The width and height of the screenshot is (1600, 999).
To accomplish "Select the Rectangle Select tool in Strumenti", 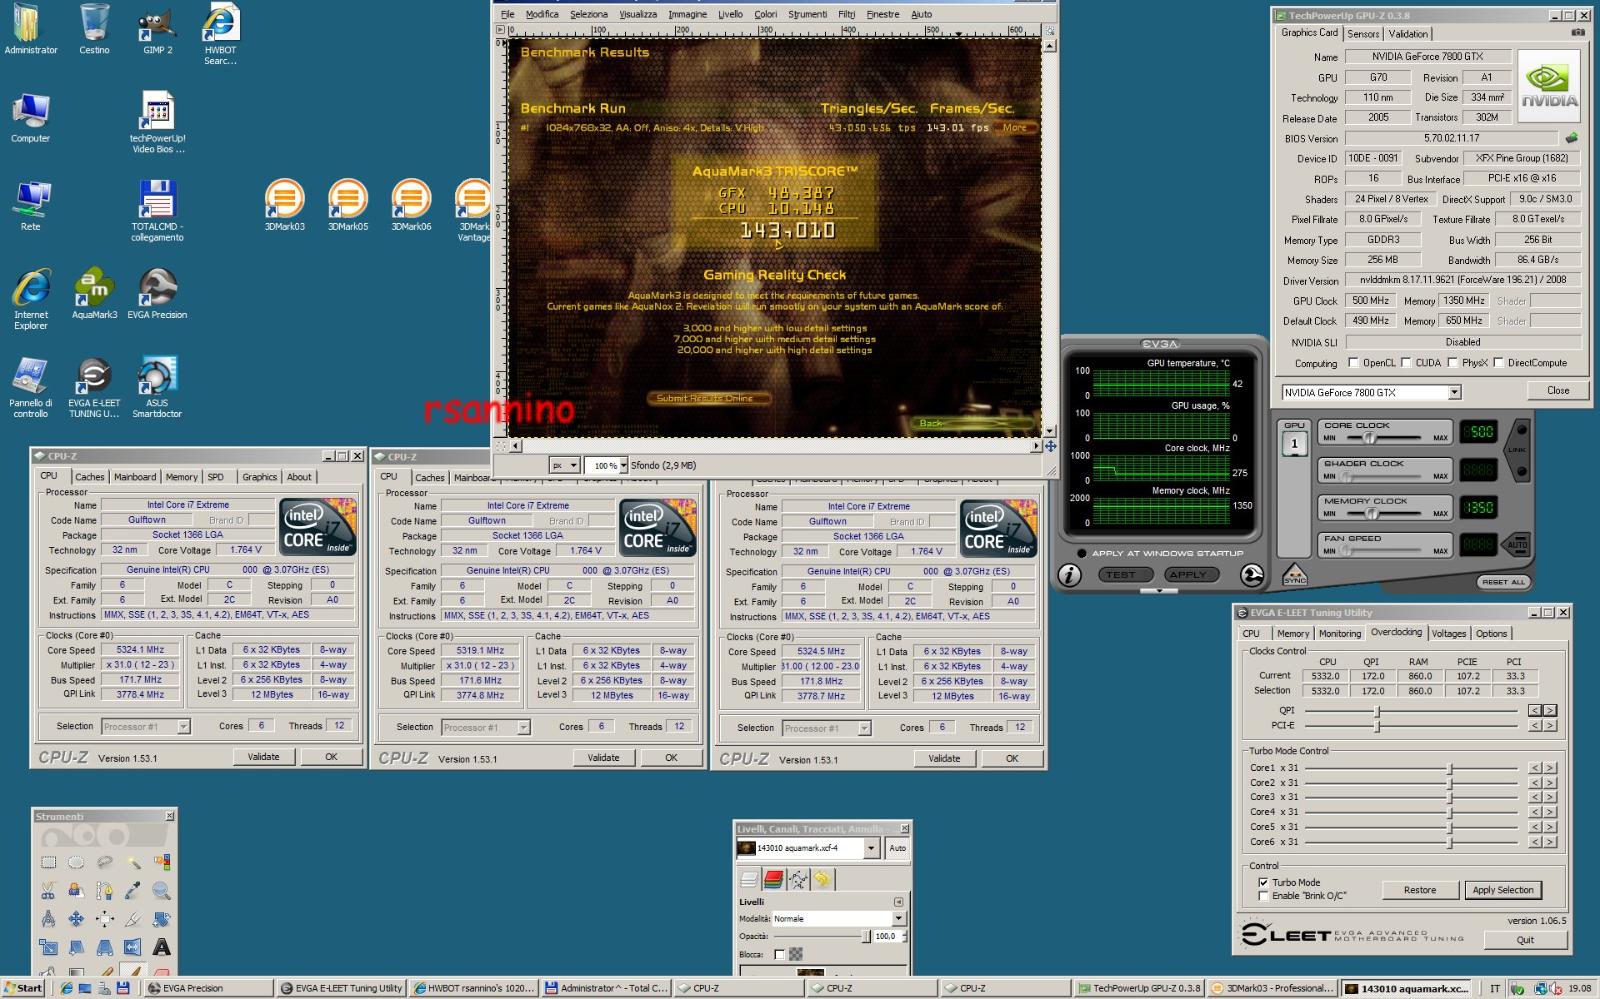I will coord(48,862).
